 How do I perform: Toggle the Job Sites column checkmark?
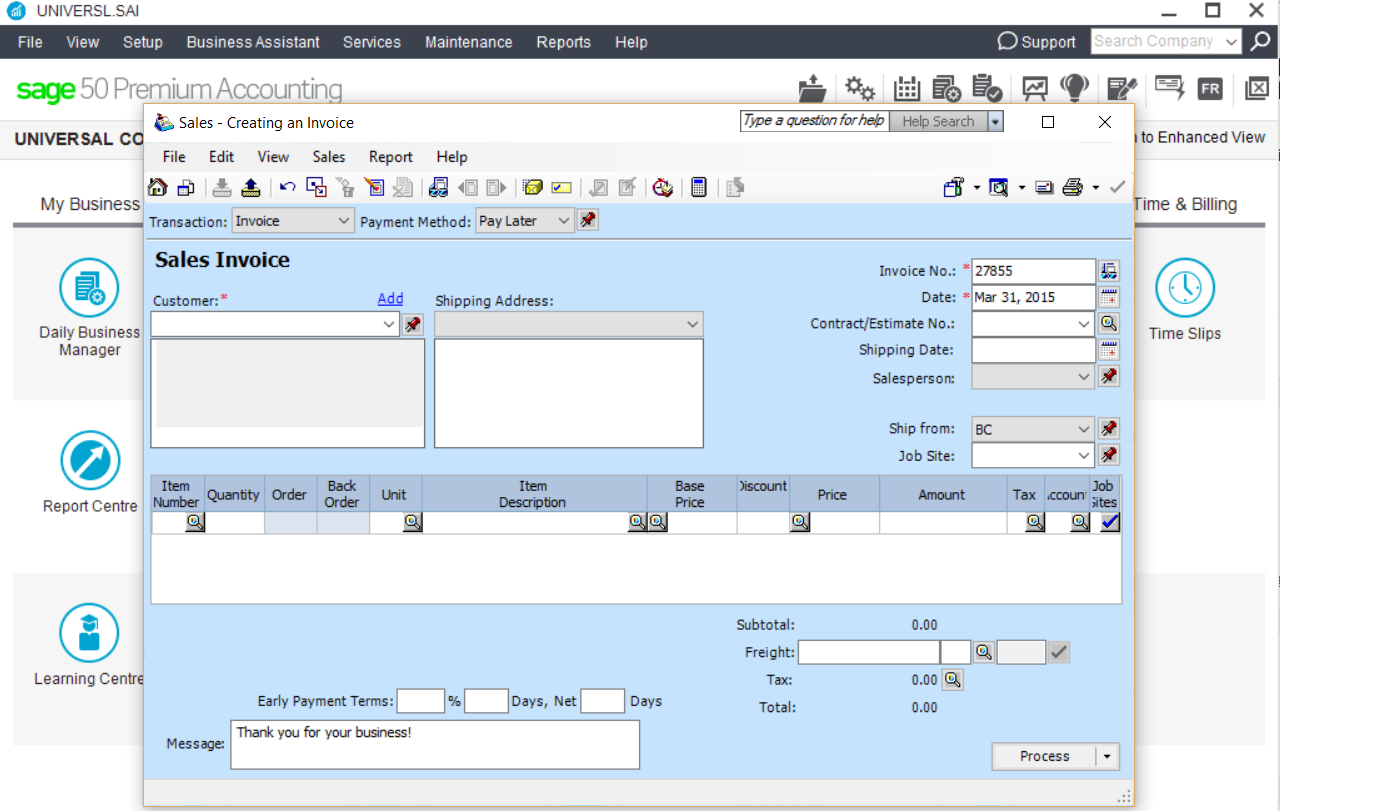(1110, 522)
